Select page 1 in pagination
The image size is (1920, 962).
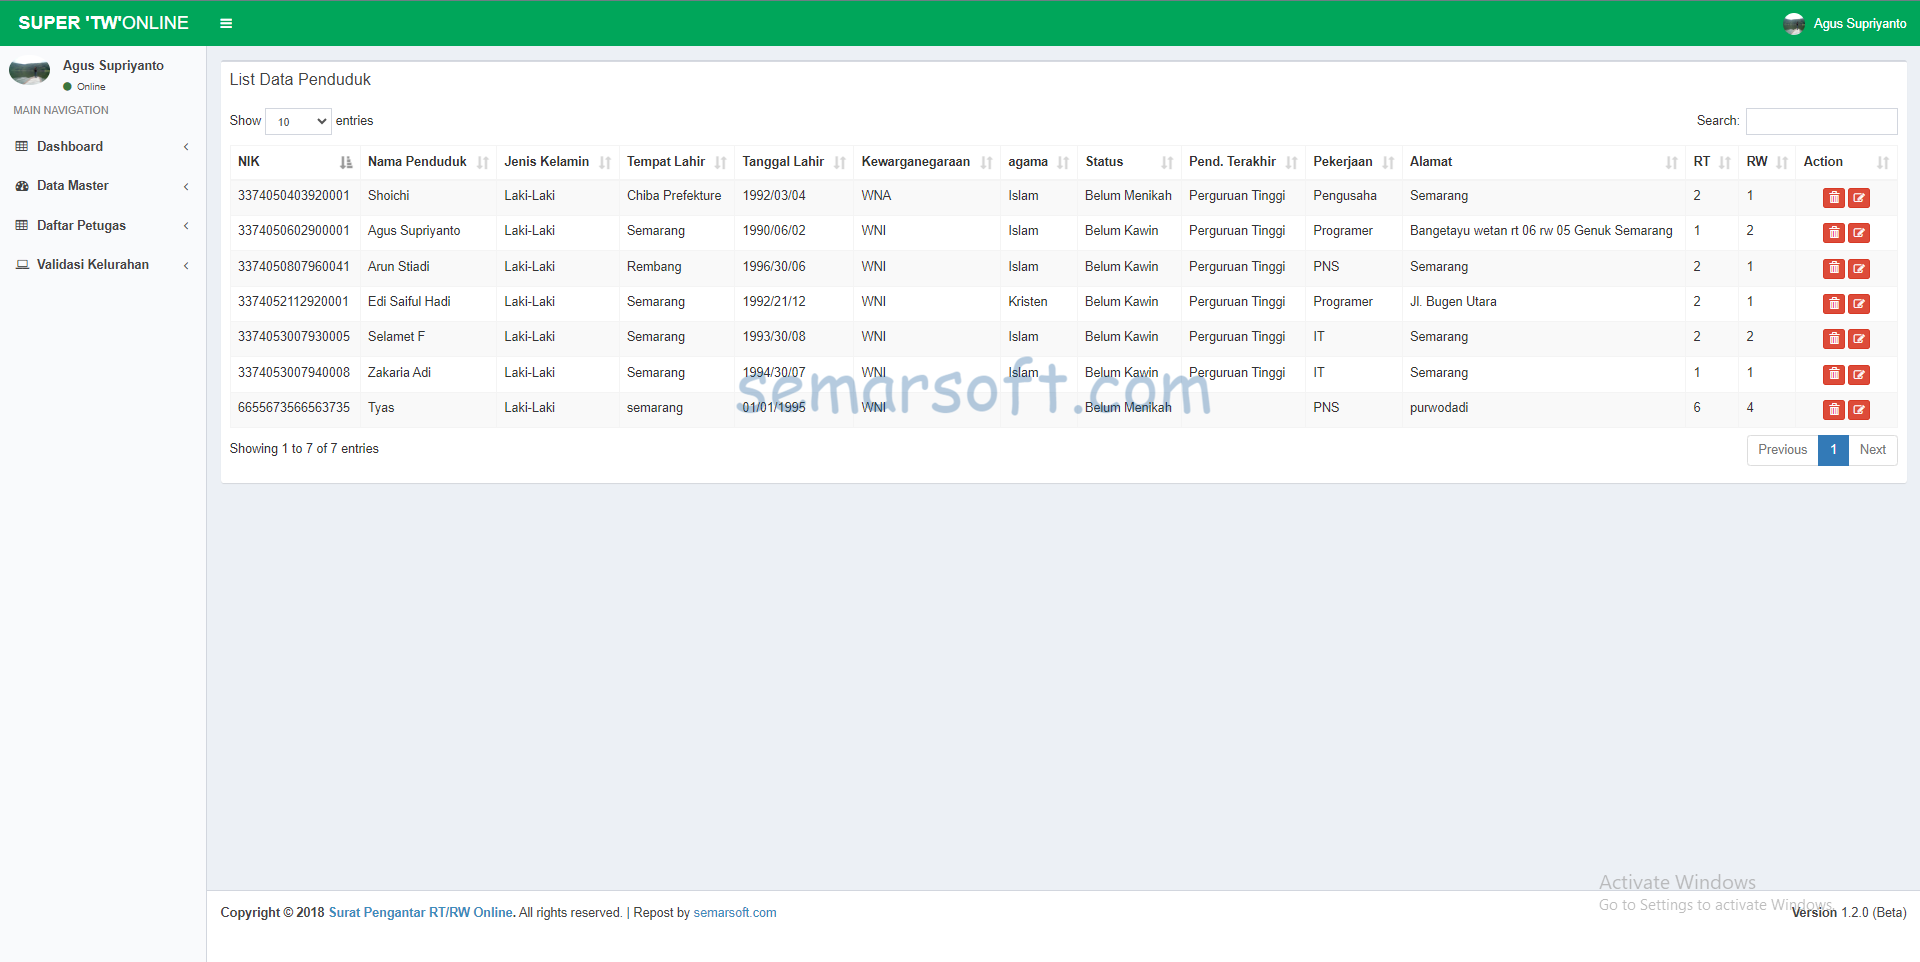click(1833, 450)
